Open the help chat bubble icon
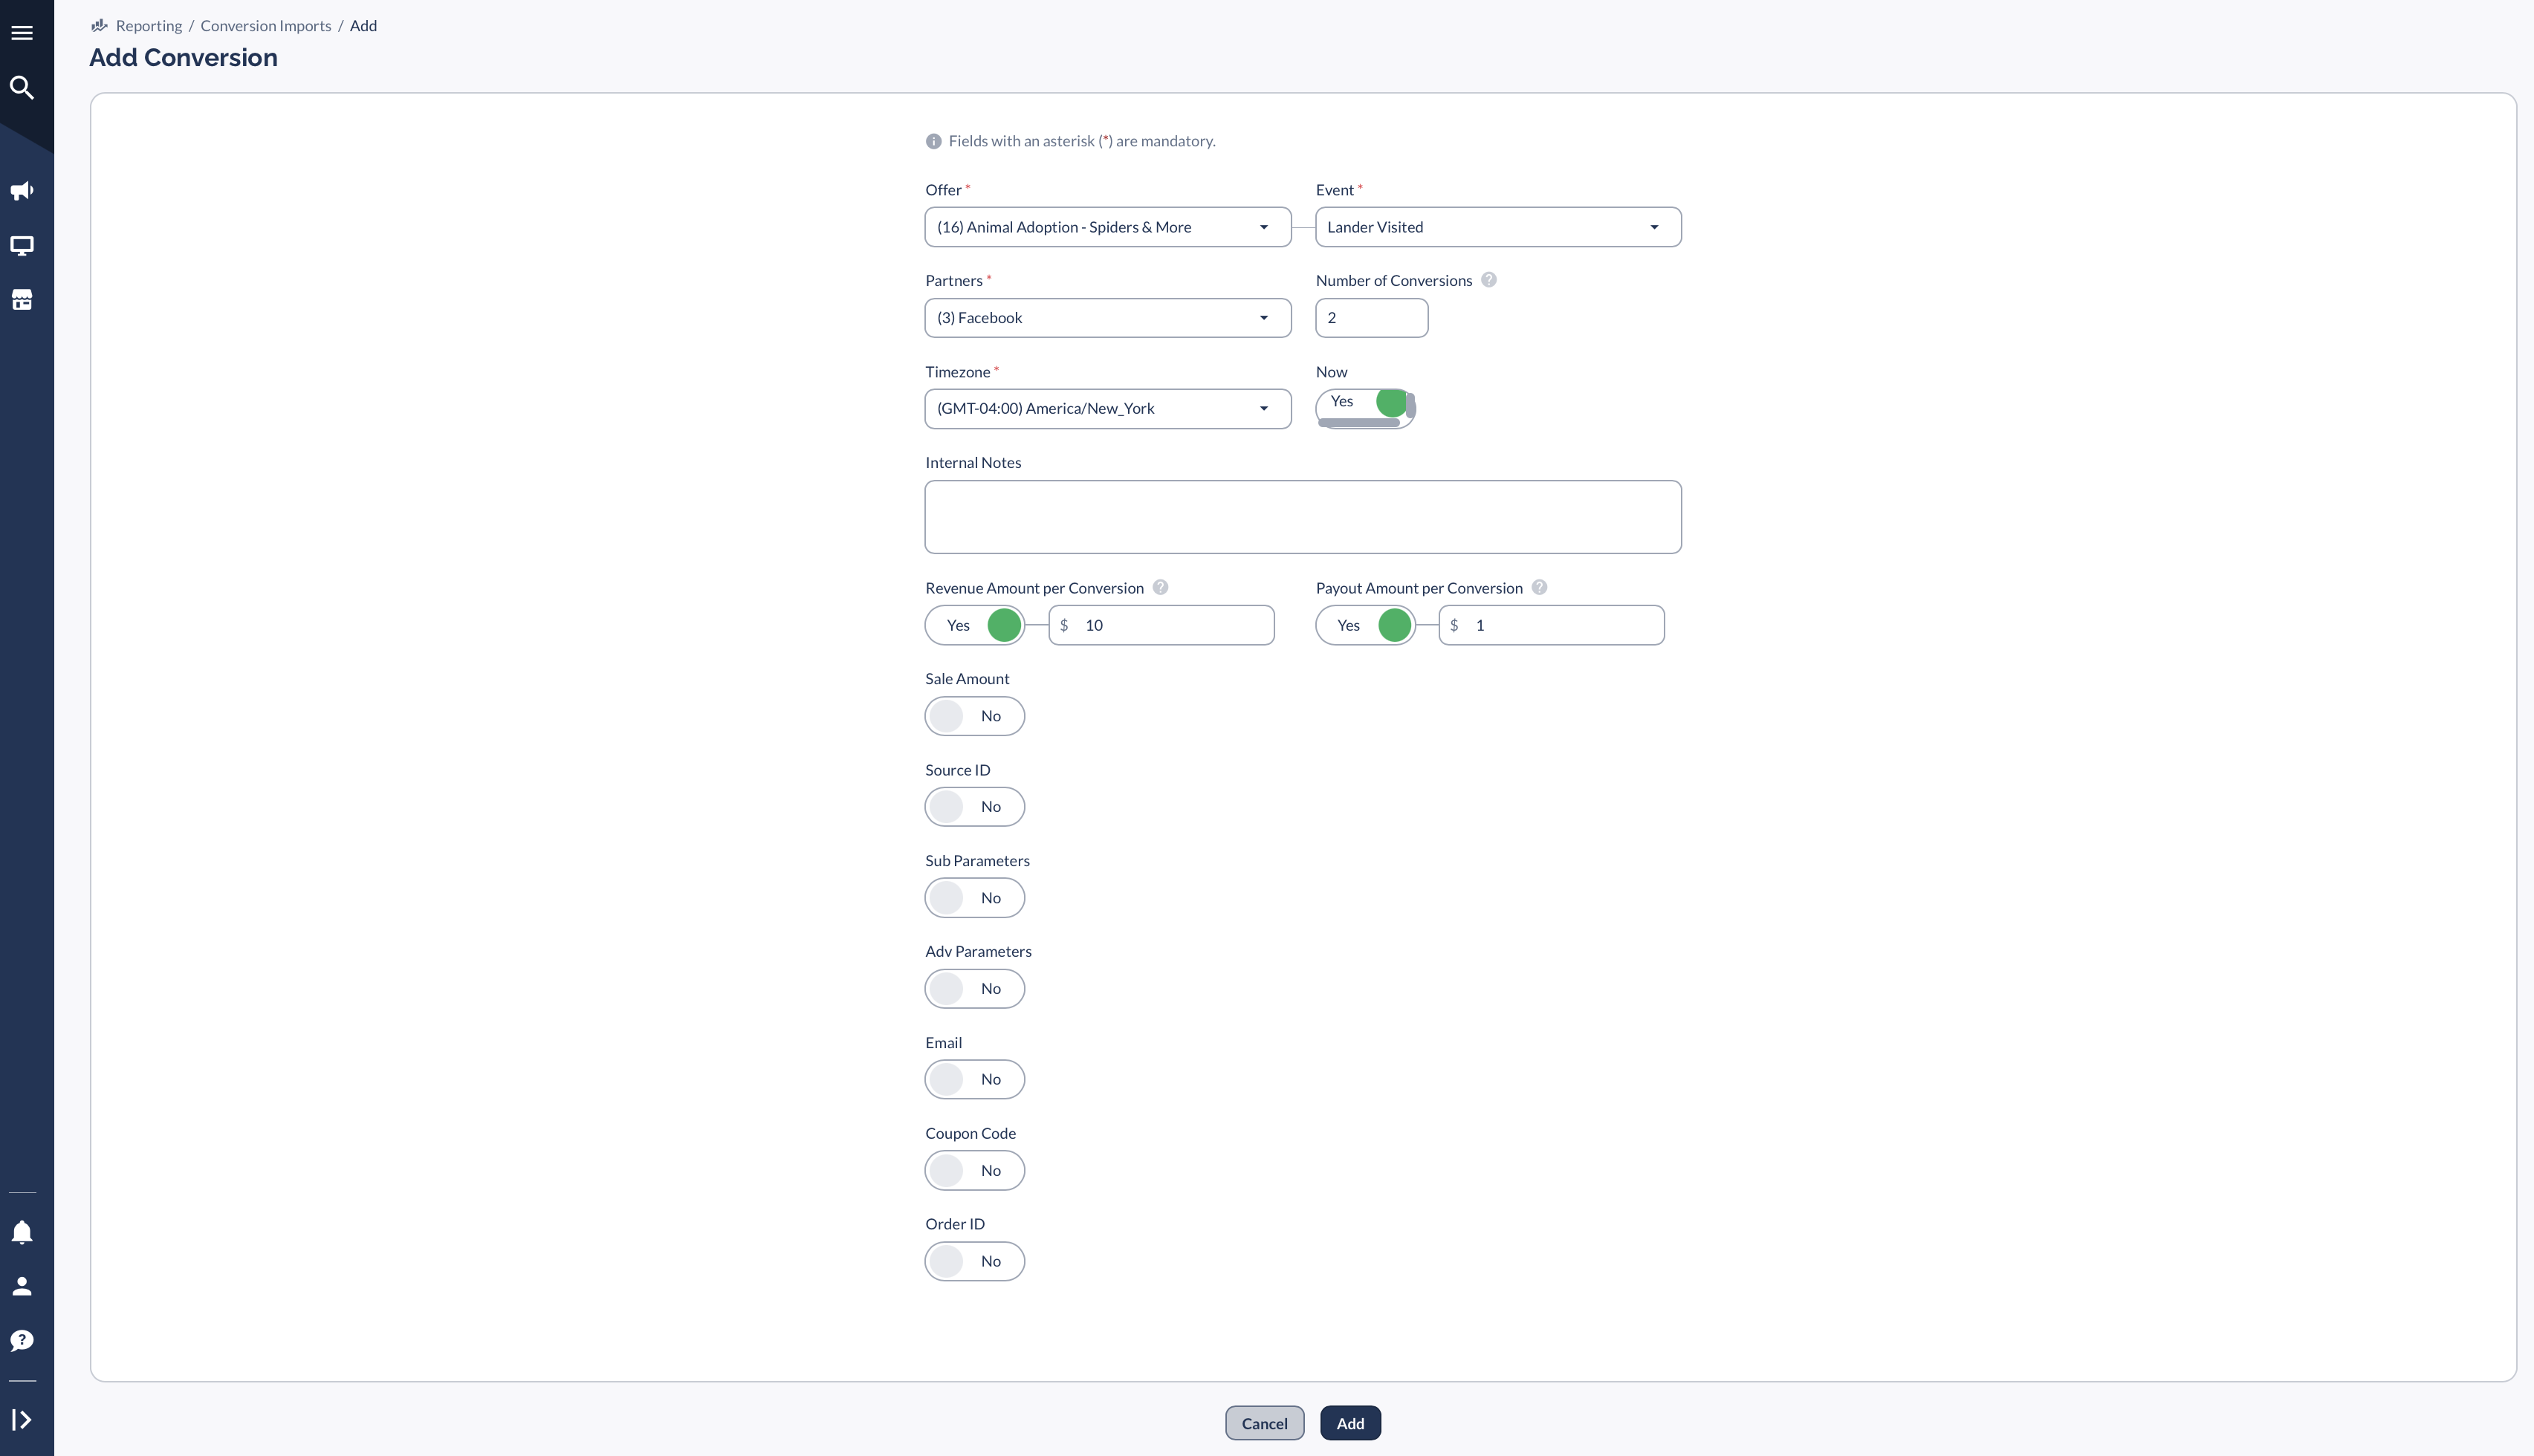The height and width of the screenshot is (1456, 2534). tap(22, 1340)
